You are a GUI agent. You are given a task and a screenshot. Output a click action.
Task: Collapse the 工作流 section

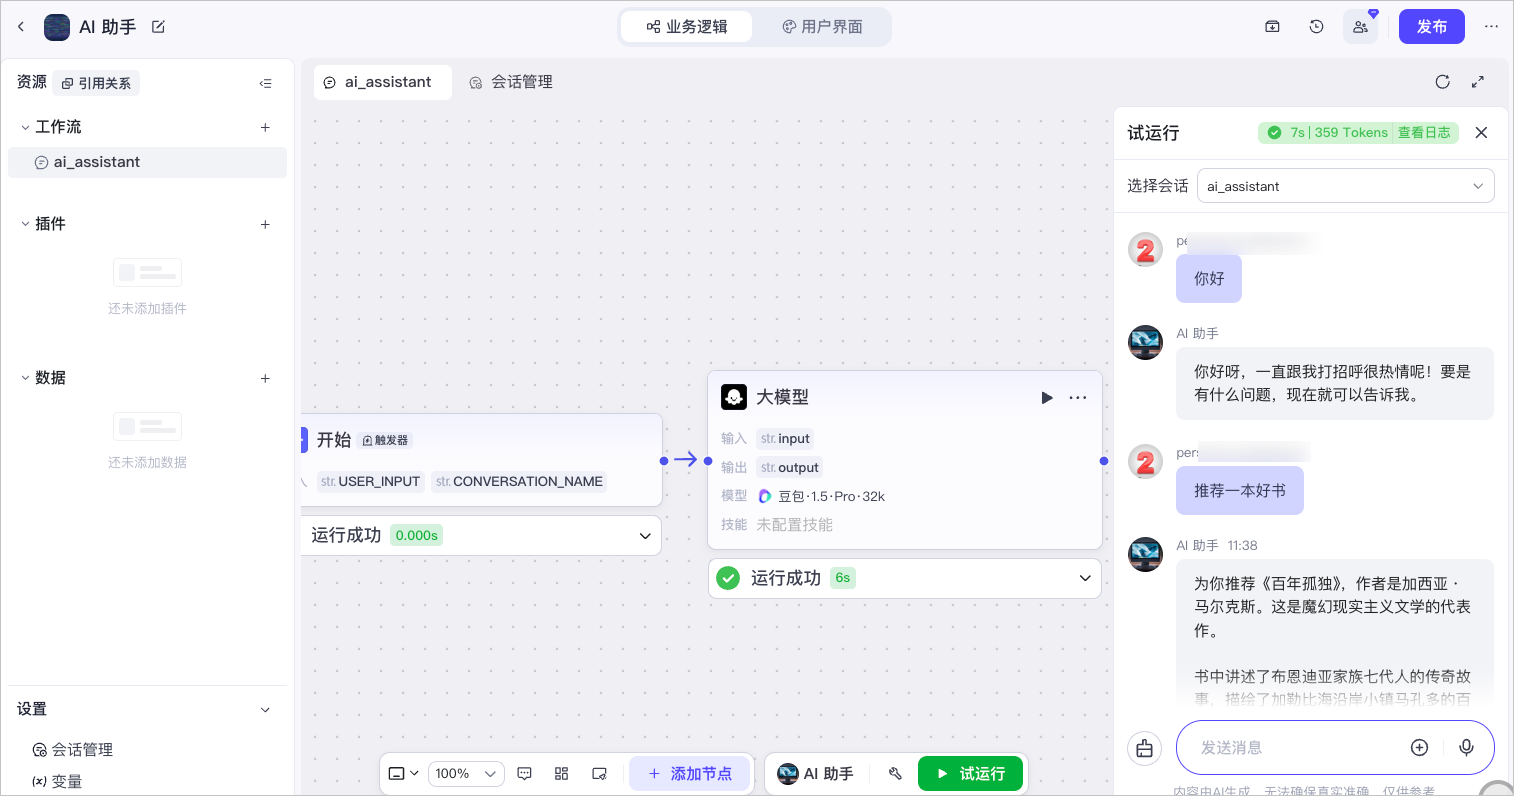[x=25, y=127]
